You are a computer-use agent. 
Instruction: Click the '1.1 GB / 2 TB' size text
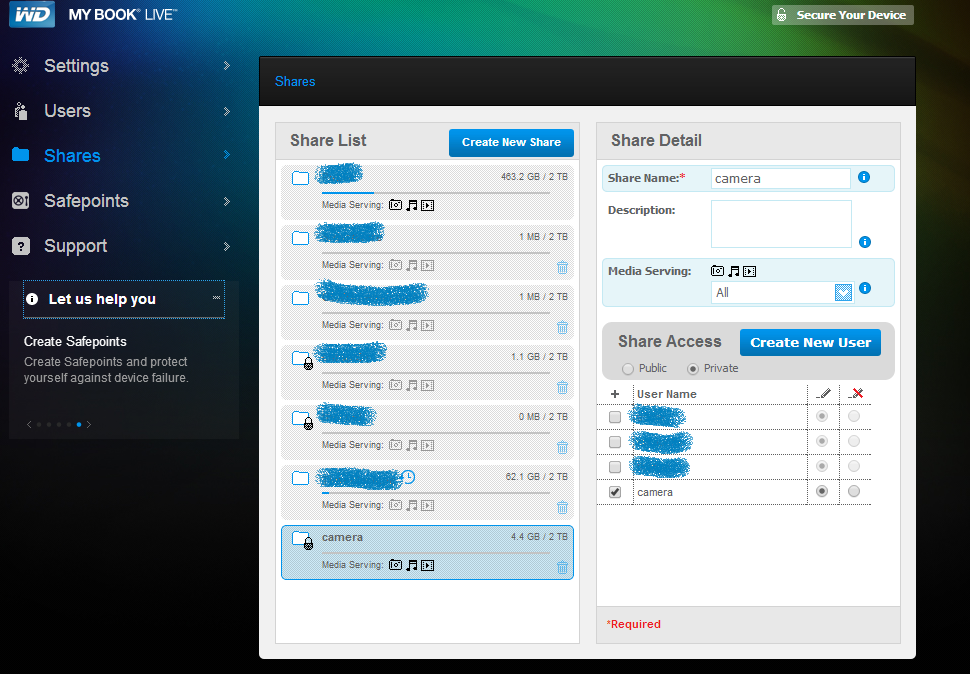coord(539,357)
